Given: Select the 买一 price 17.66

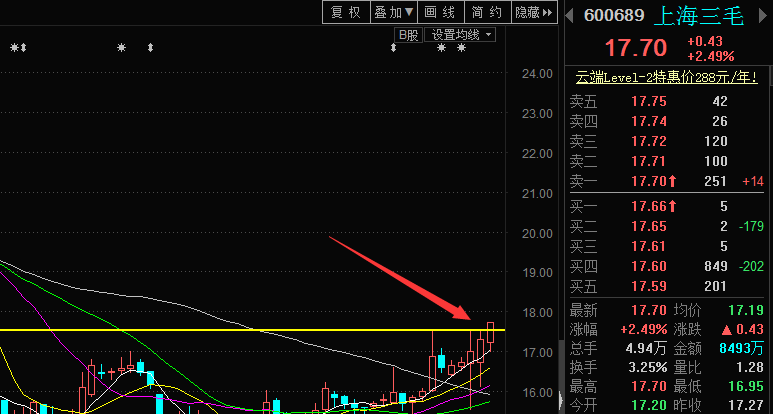Looking at the screenshot, I should (x=649, y=207).
